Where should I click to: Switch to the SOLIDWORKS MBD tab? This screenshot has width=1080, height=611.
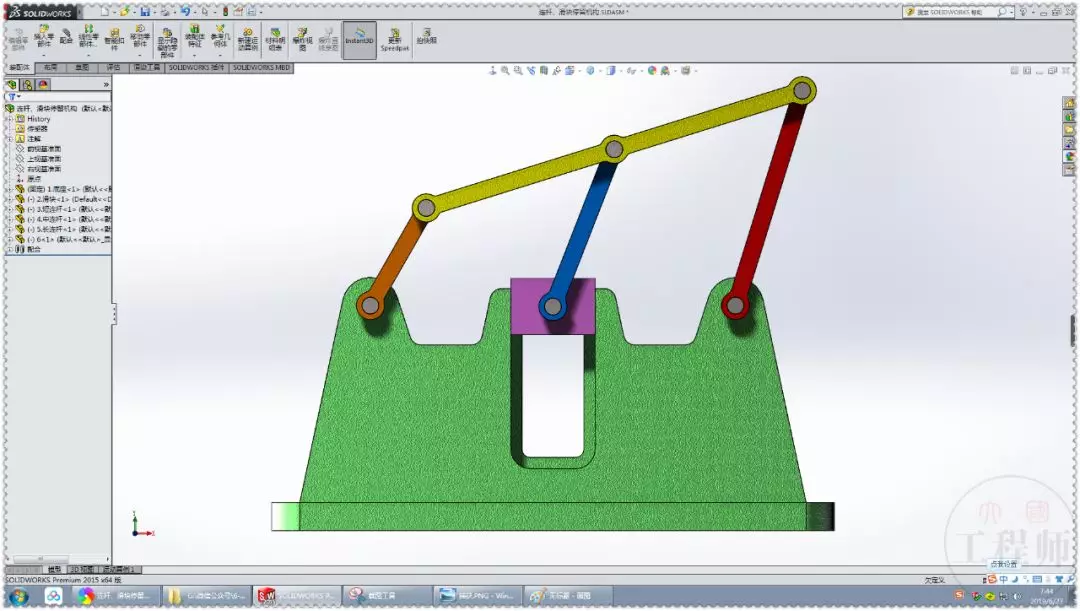click(261, 68)
